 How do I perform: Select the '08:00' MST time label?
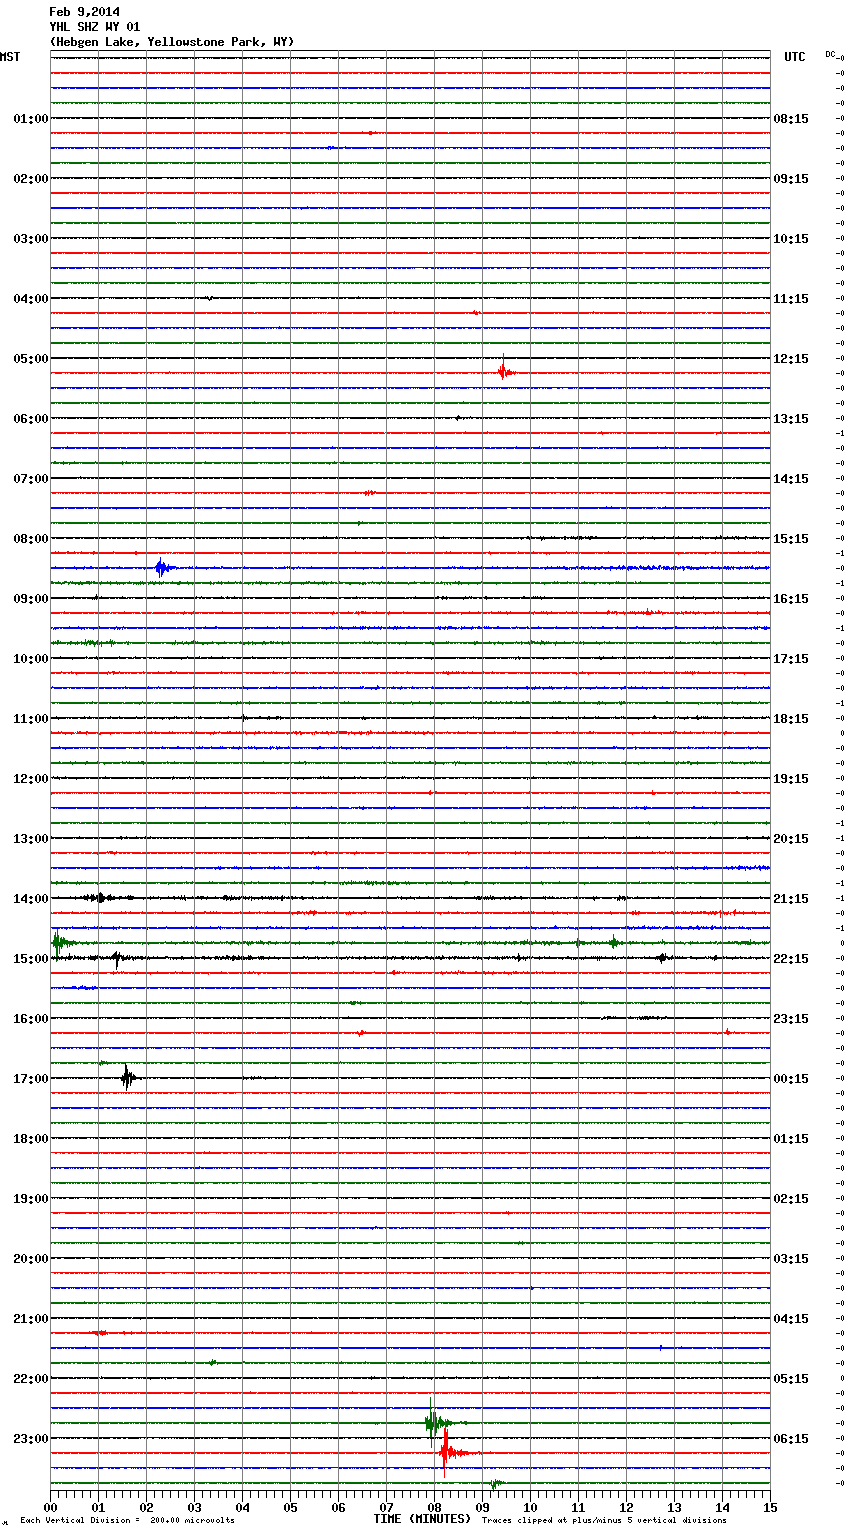click(31, 539)
